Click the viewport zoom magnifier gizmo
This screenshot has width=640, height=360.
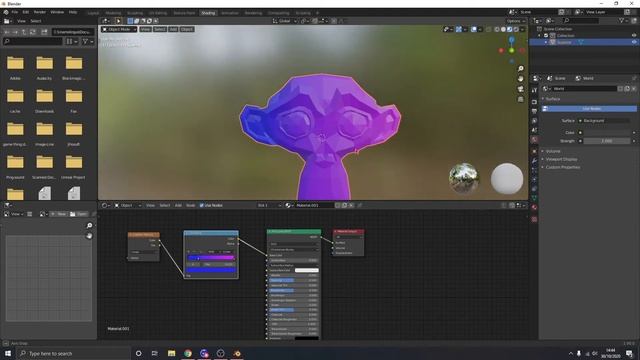520,69
